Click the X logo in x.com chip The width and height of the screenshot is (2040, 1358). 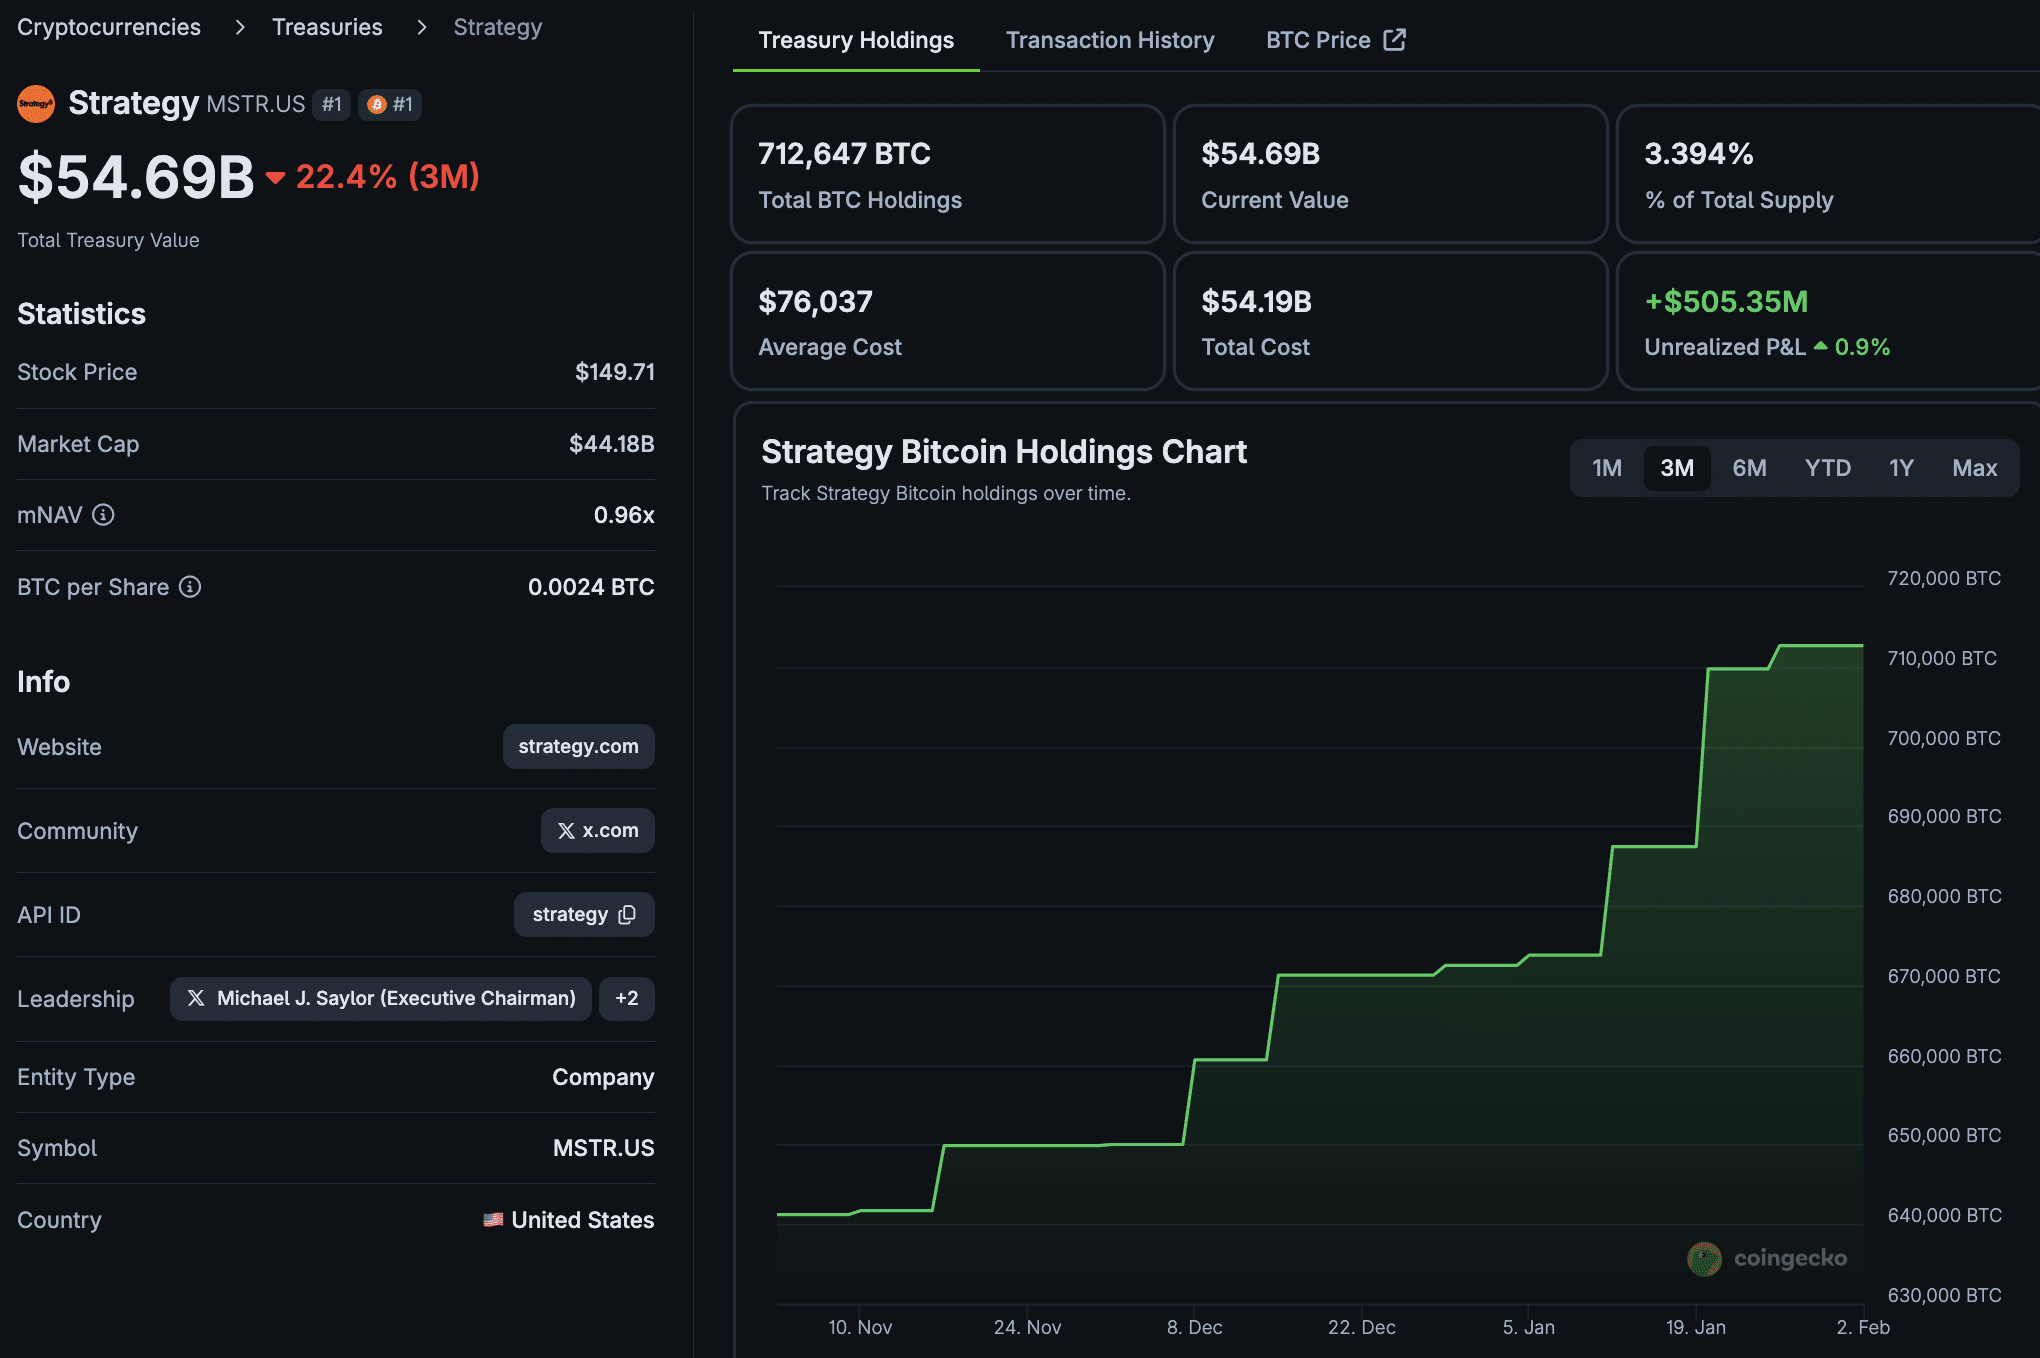tap(566, 831)
